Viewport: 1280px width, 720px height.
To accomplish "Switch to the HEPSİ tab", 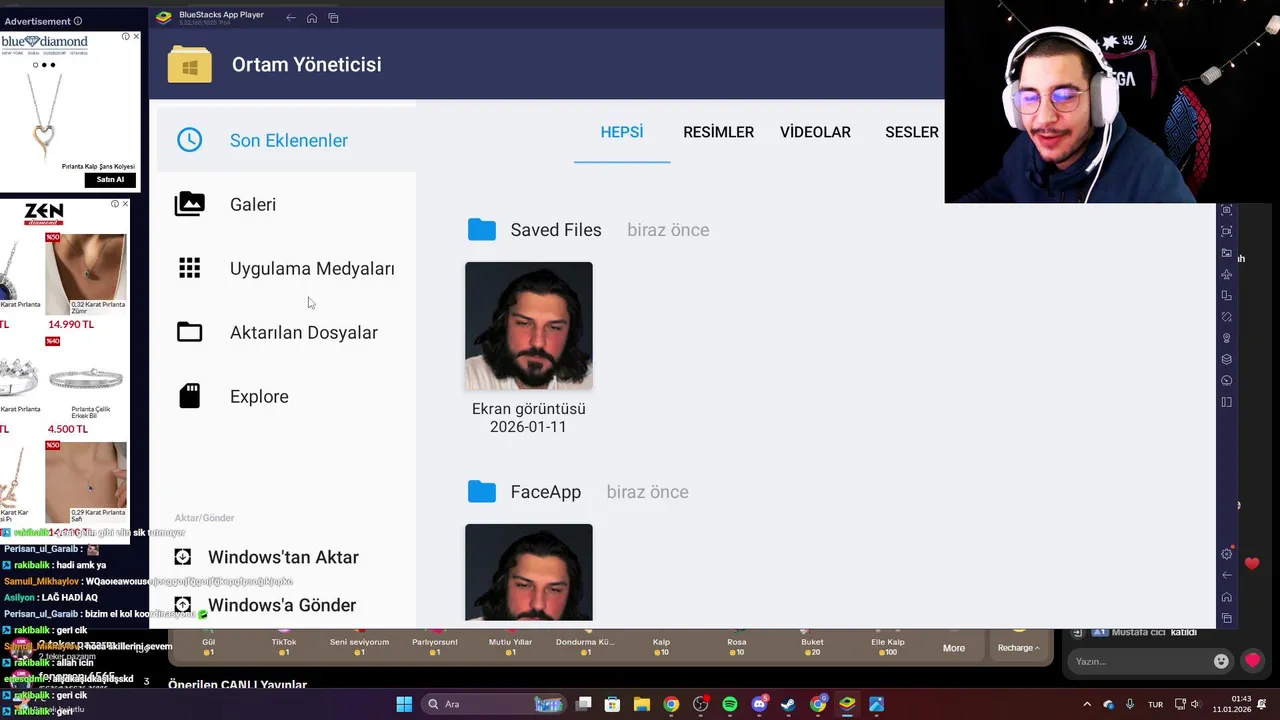I will (x=622, y=132).
